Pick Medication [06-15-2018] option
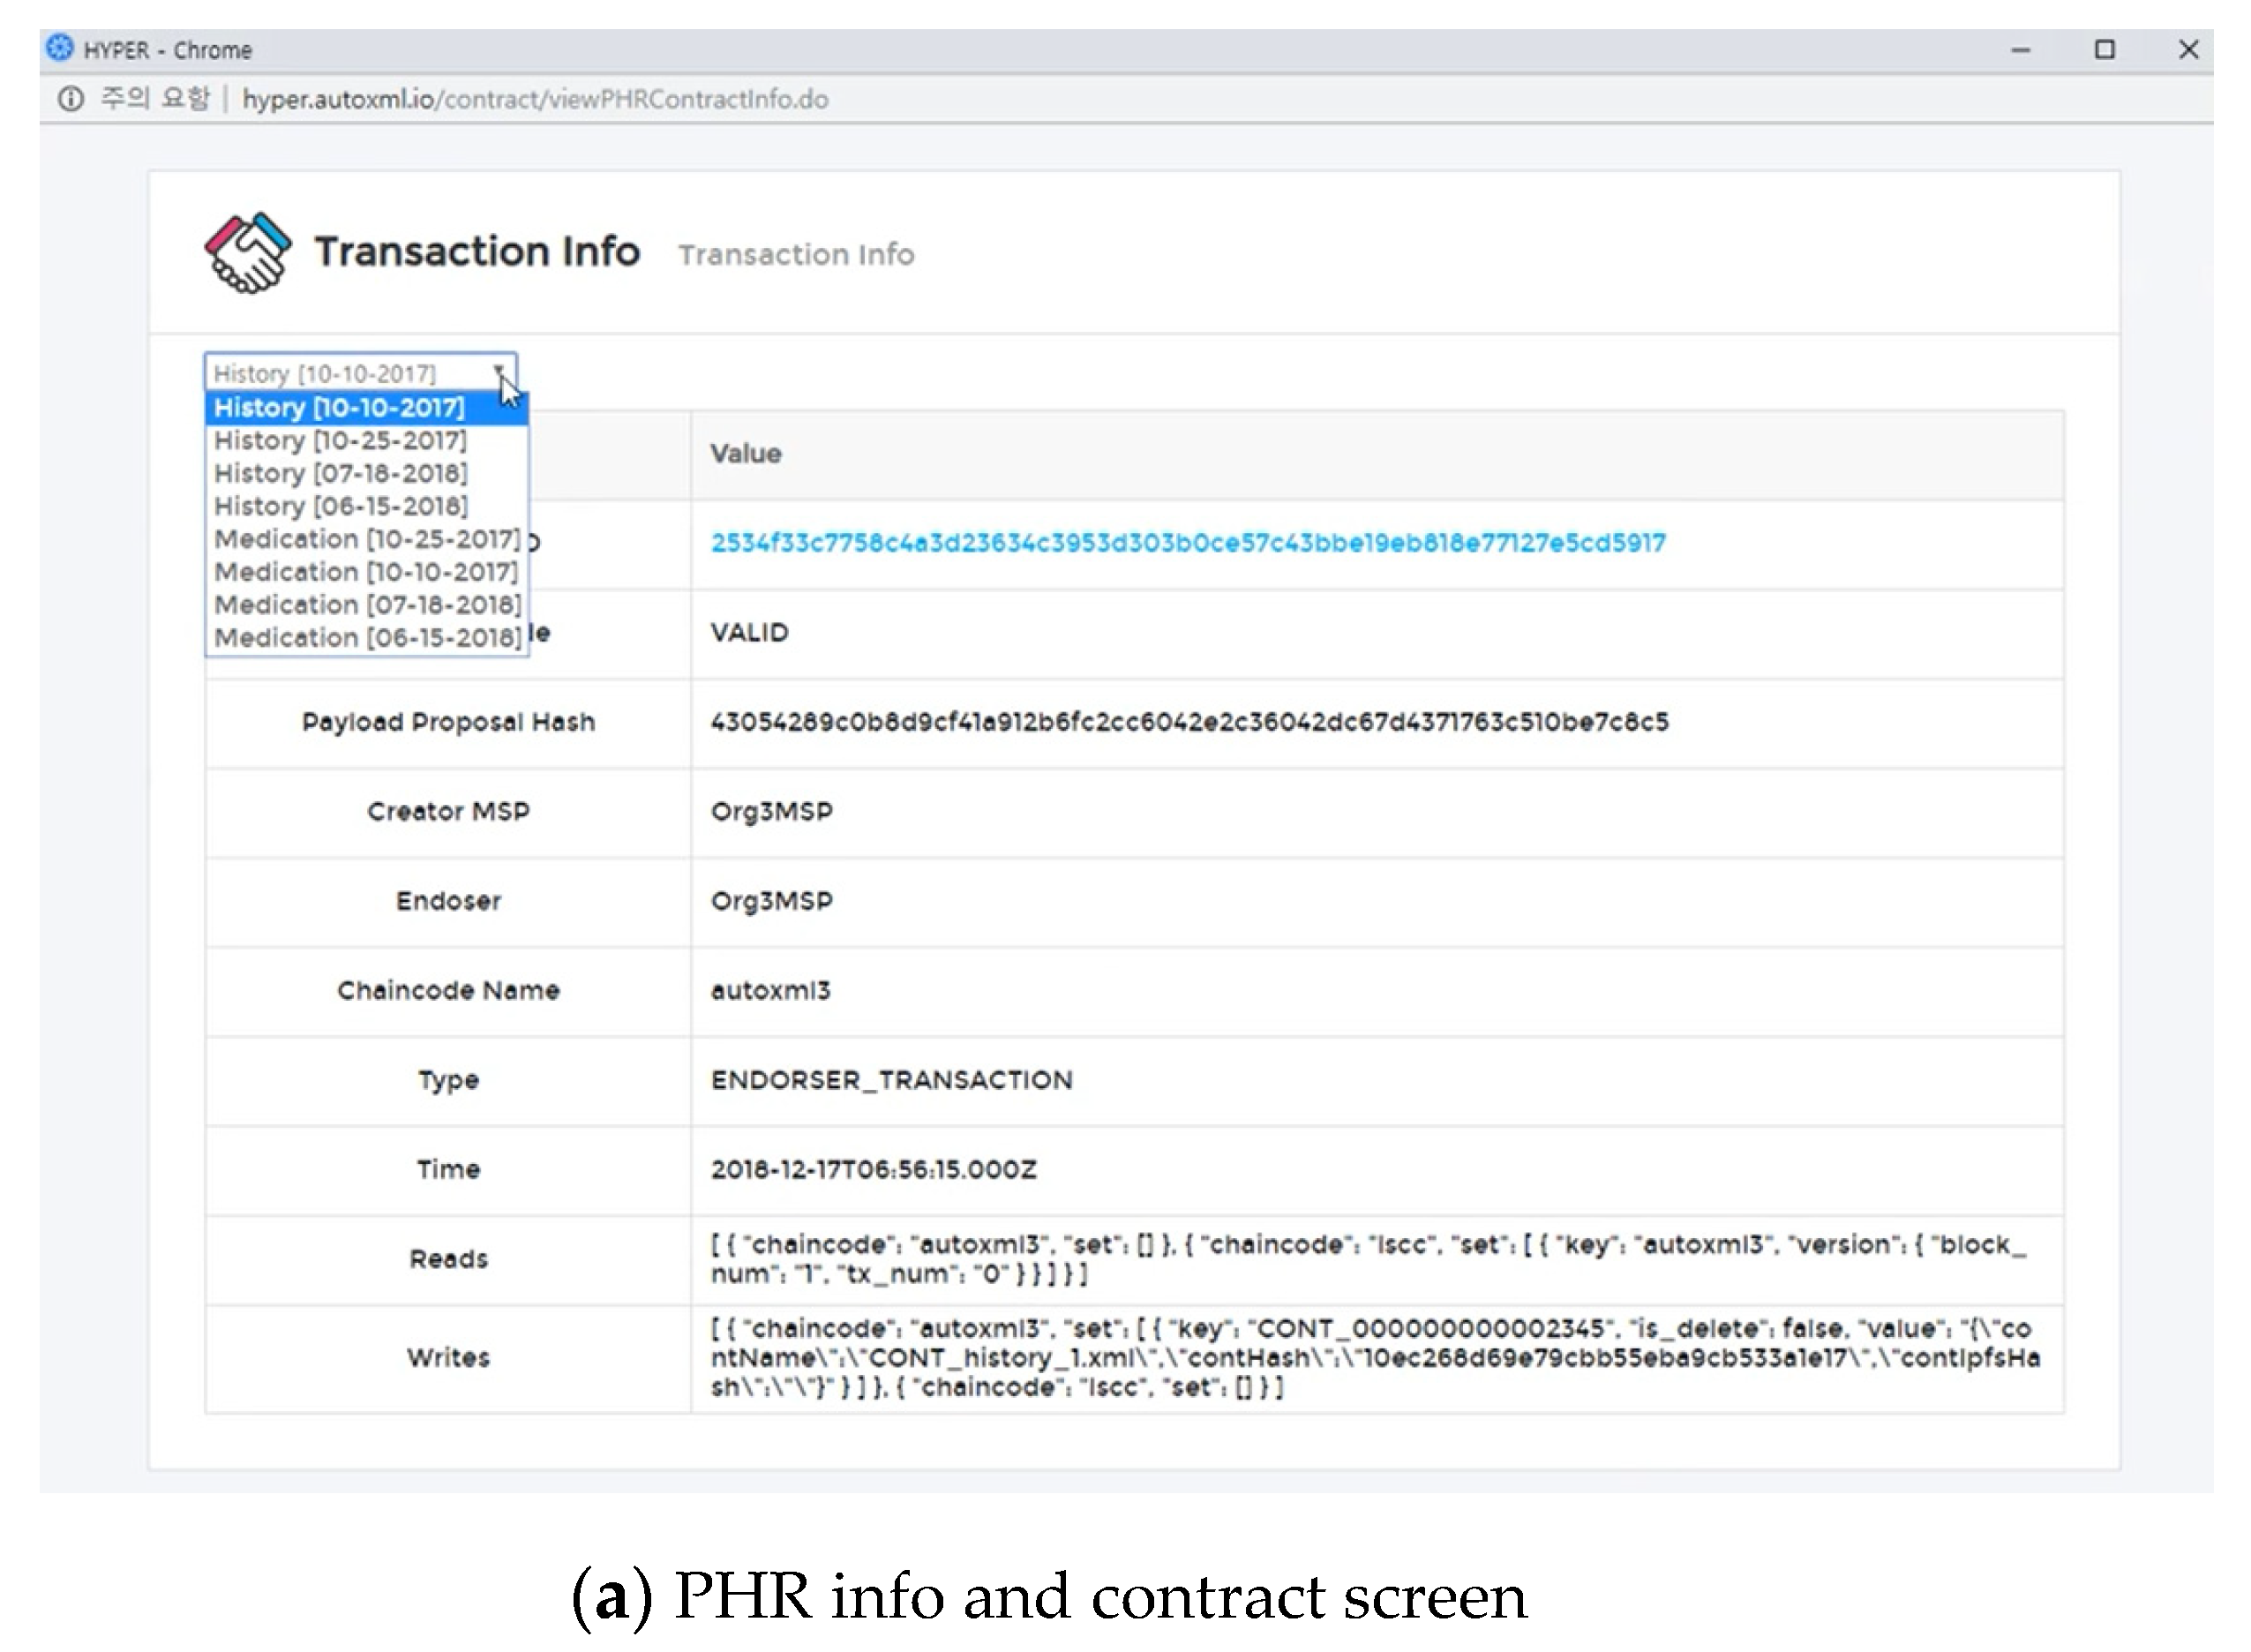 (x=366, y=638)
